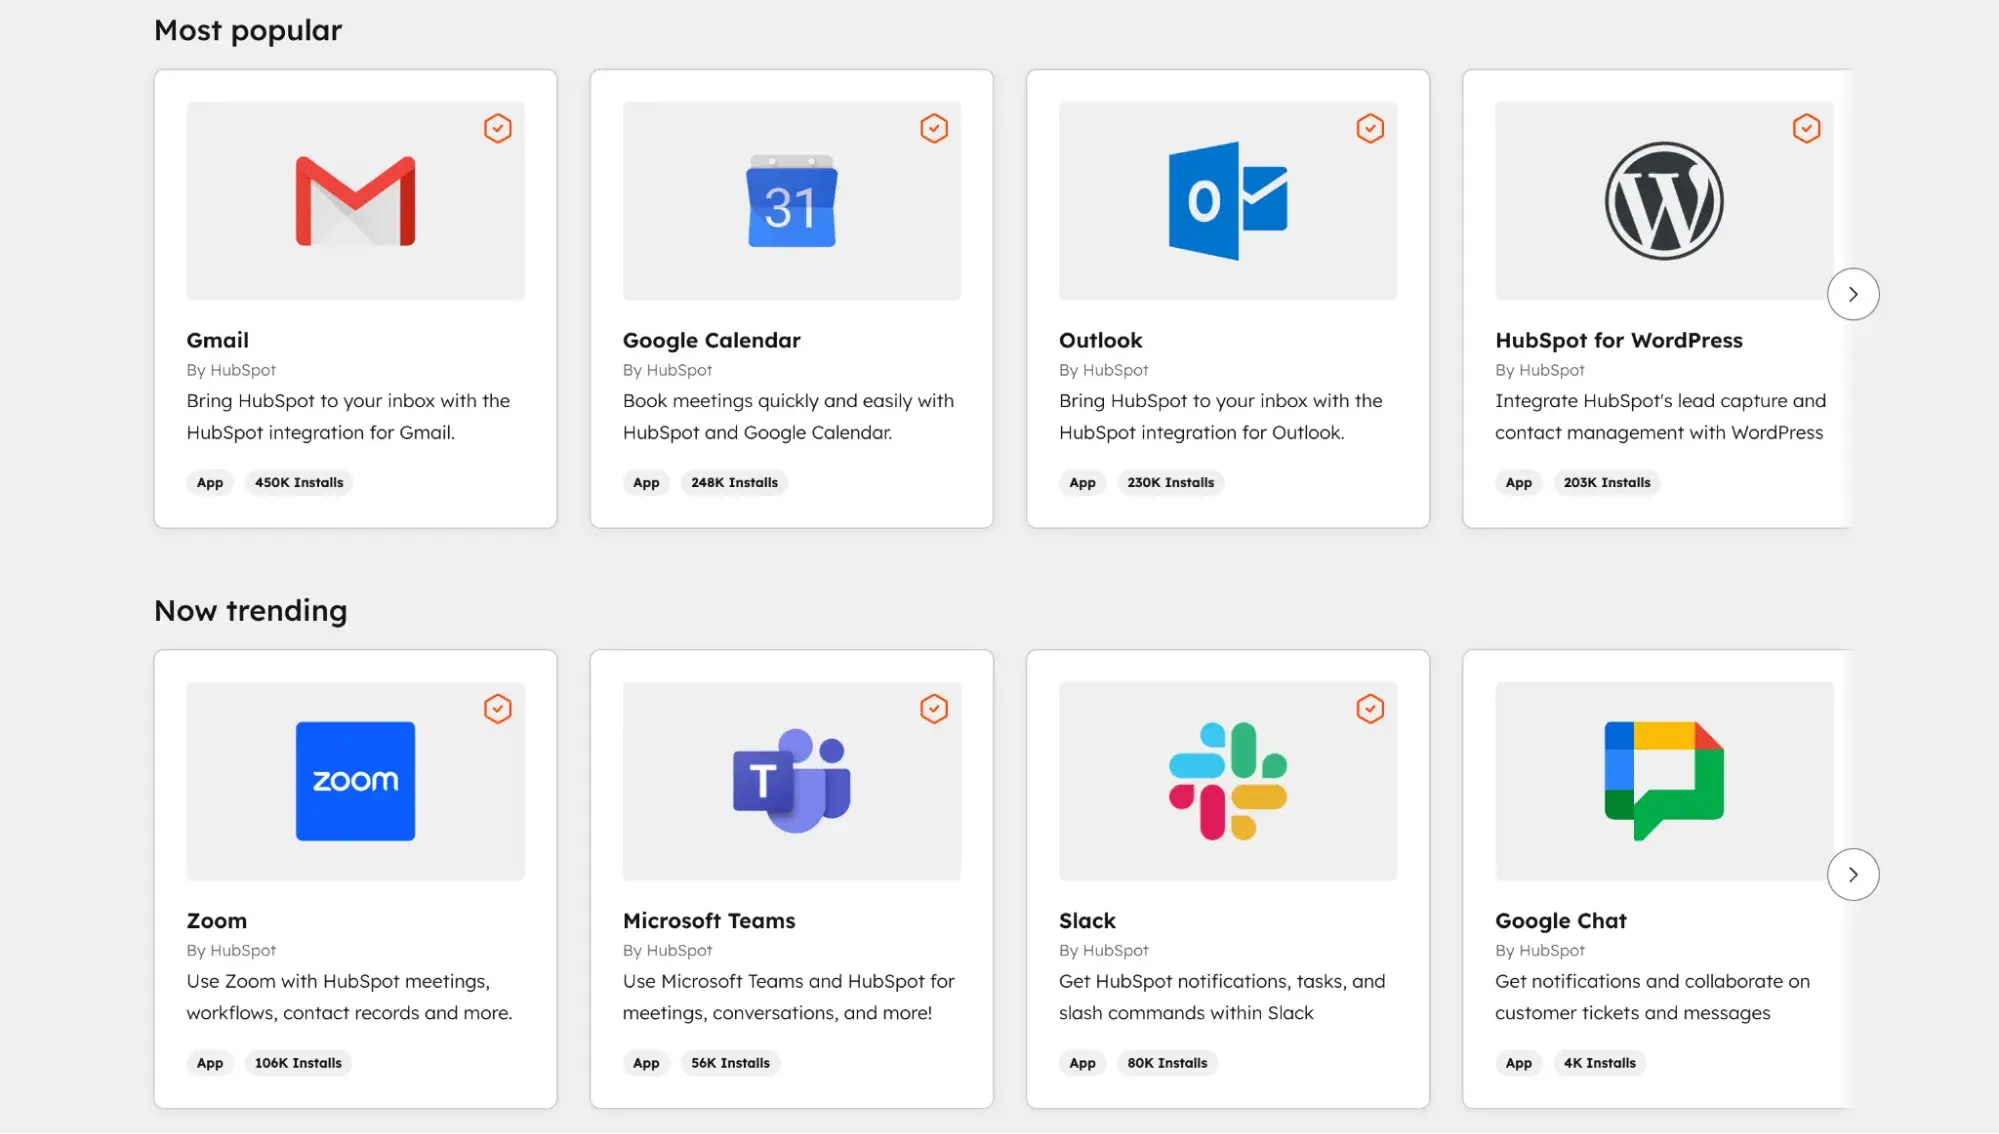1999x1134 pixels.
Task: Select the Google Calendar icon
Action: click(x=790, y=200)
